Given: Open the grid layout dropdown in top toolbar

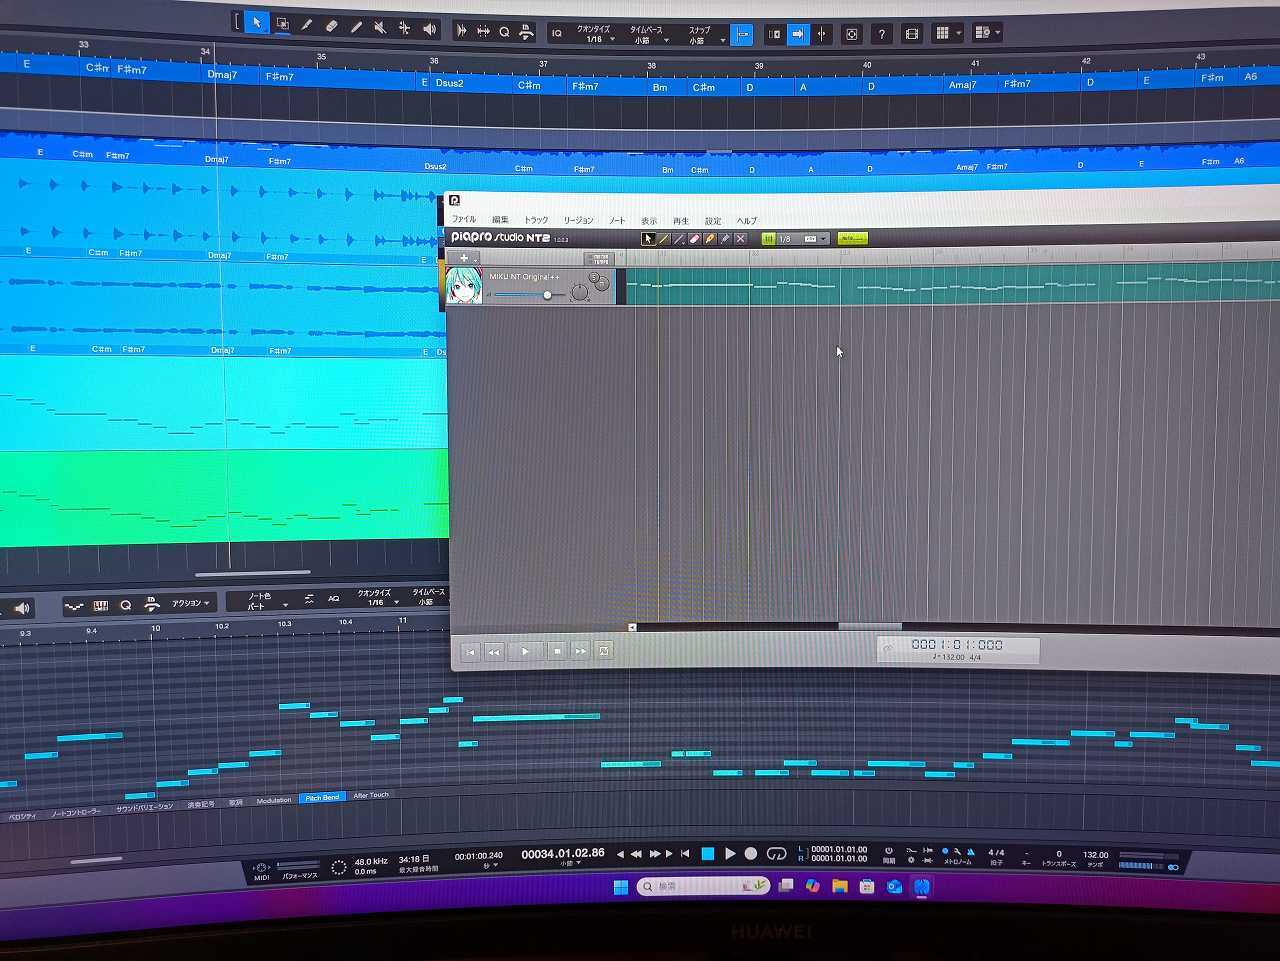Looking at the screenshot, I should 947,33.
